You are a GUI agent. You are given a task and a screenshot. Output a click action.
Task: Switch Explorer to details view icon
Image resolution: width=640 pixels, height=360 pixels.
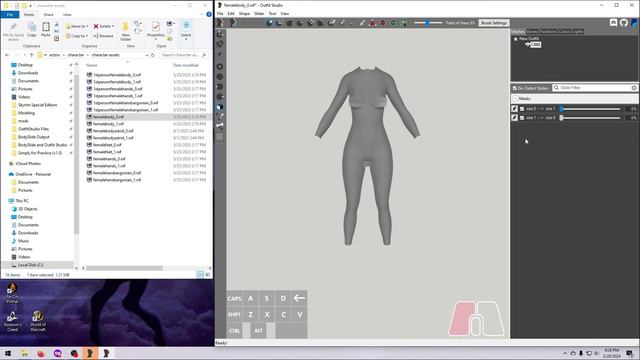click(200, 275)
